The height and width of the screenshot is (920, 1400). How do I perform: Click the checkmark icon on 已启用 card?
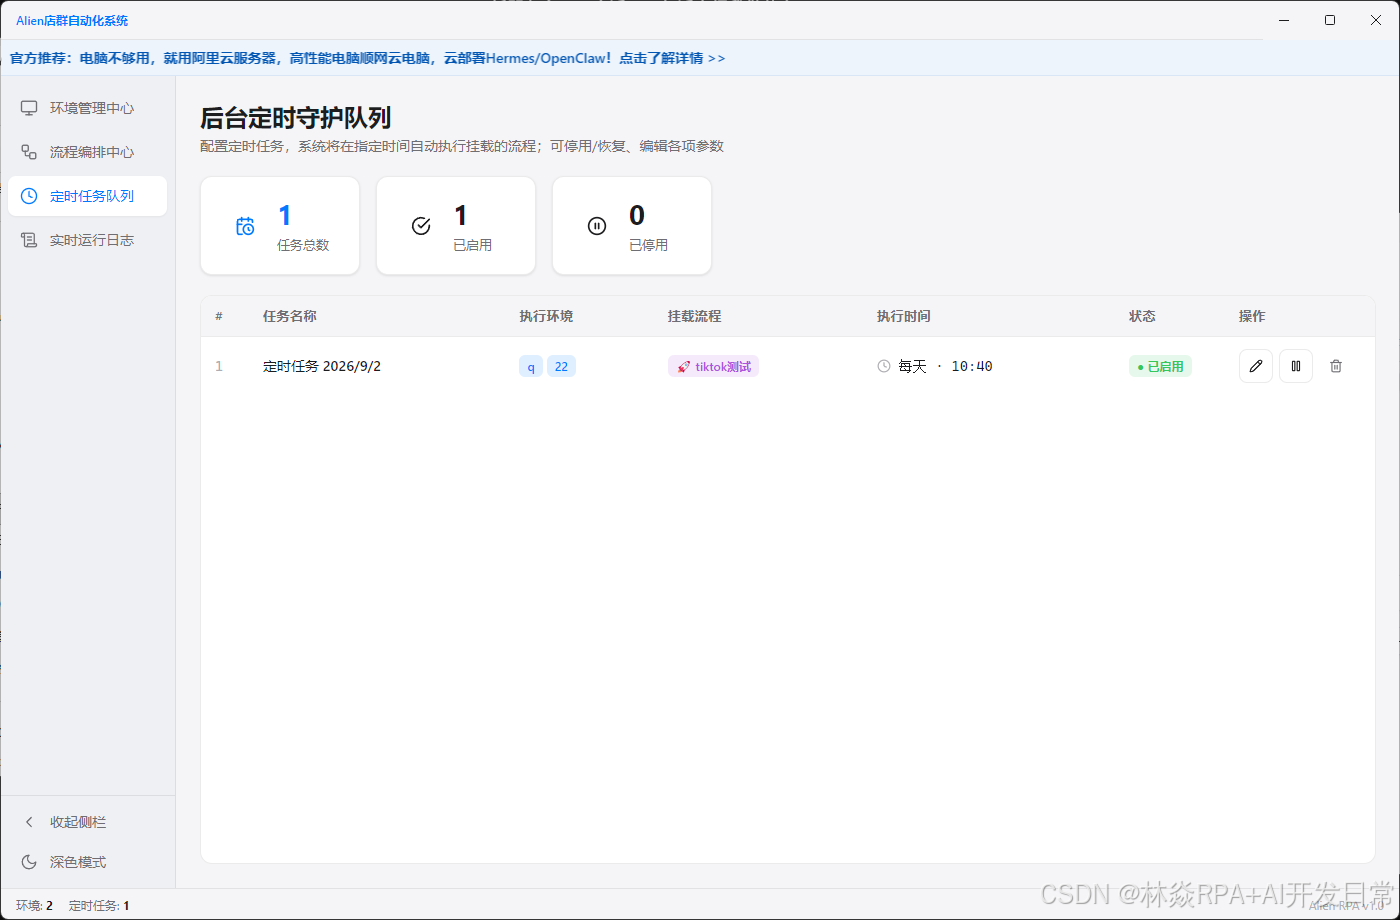tap(421, 226)
